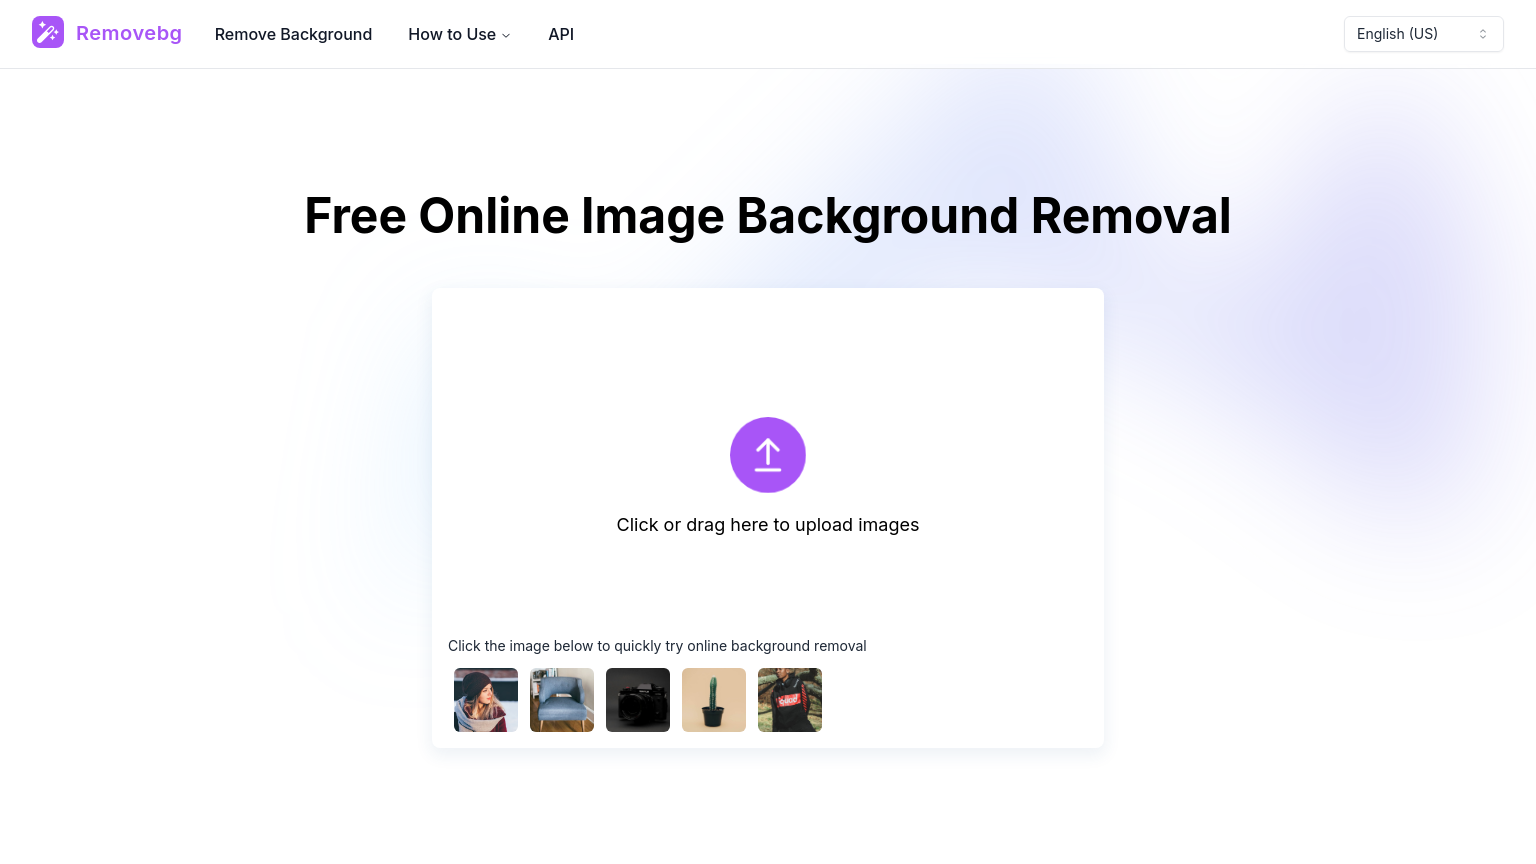Click the Removebg brand name link
The width and height of the screenshot is (1536, 864).
129,33
